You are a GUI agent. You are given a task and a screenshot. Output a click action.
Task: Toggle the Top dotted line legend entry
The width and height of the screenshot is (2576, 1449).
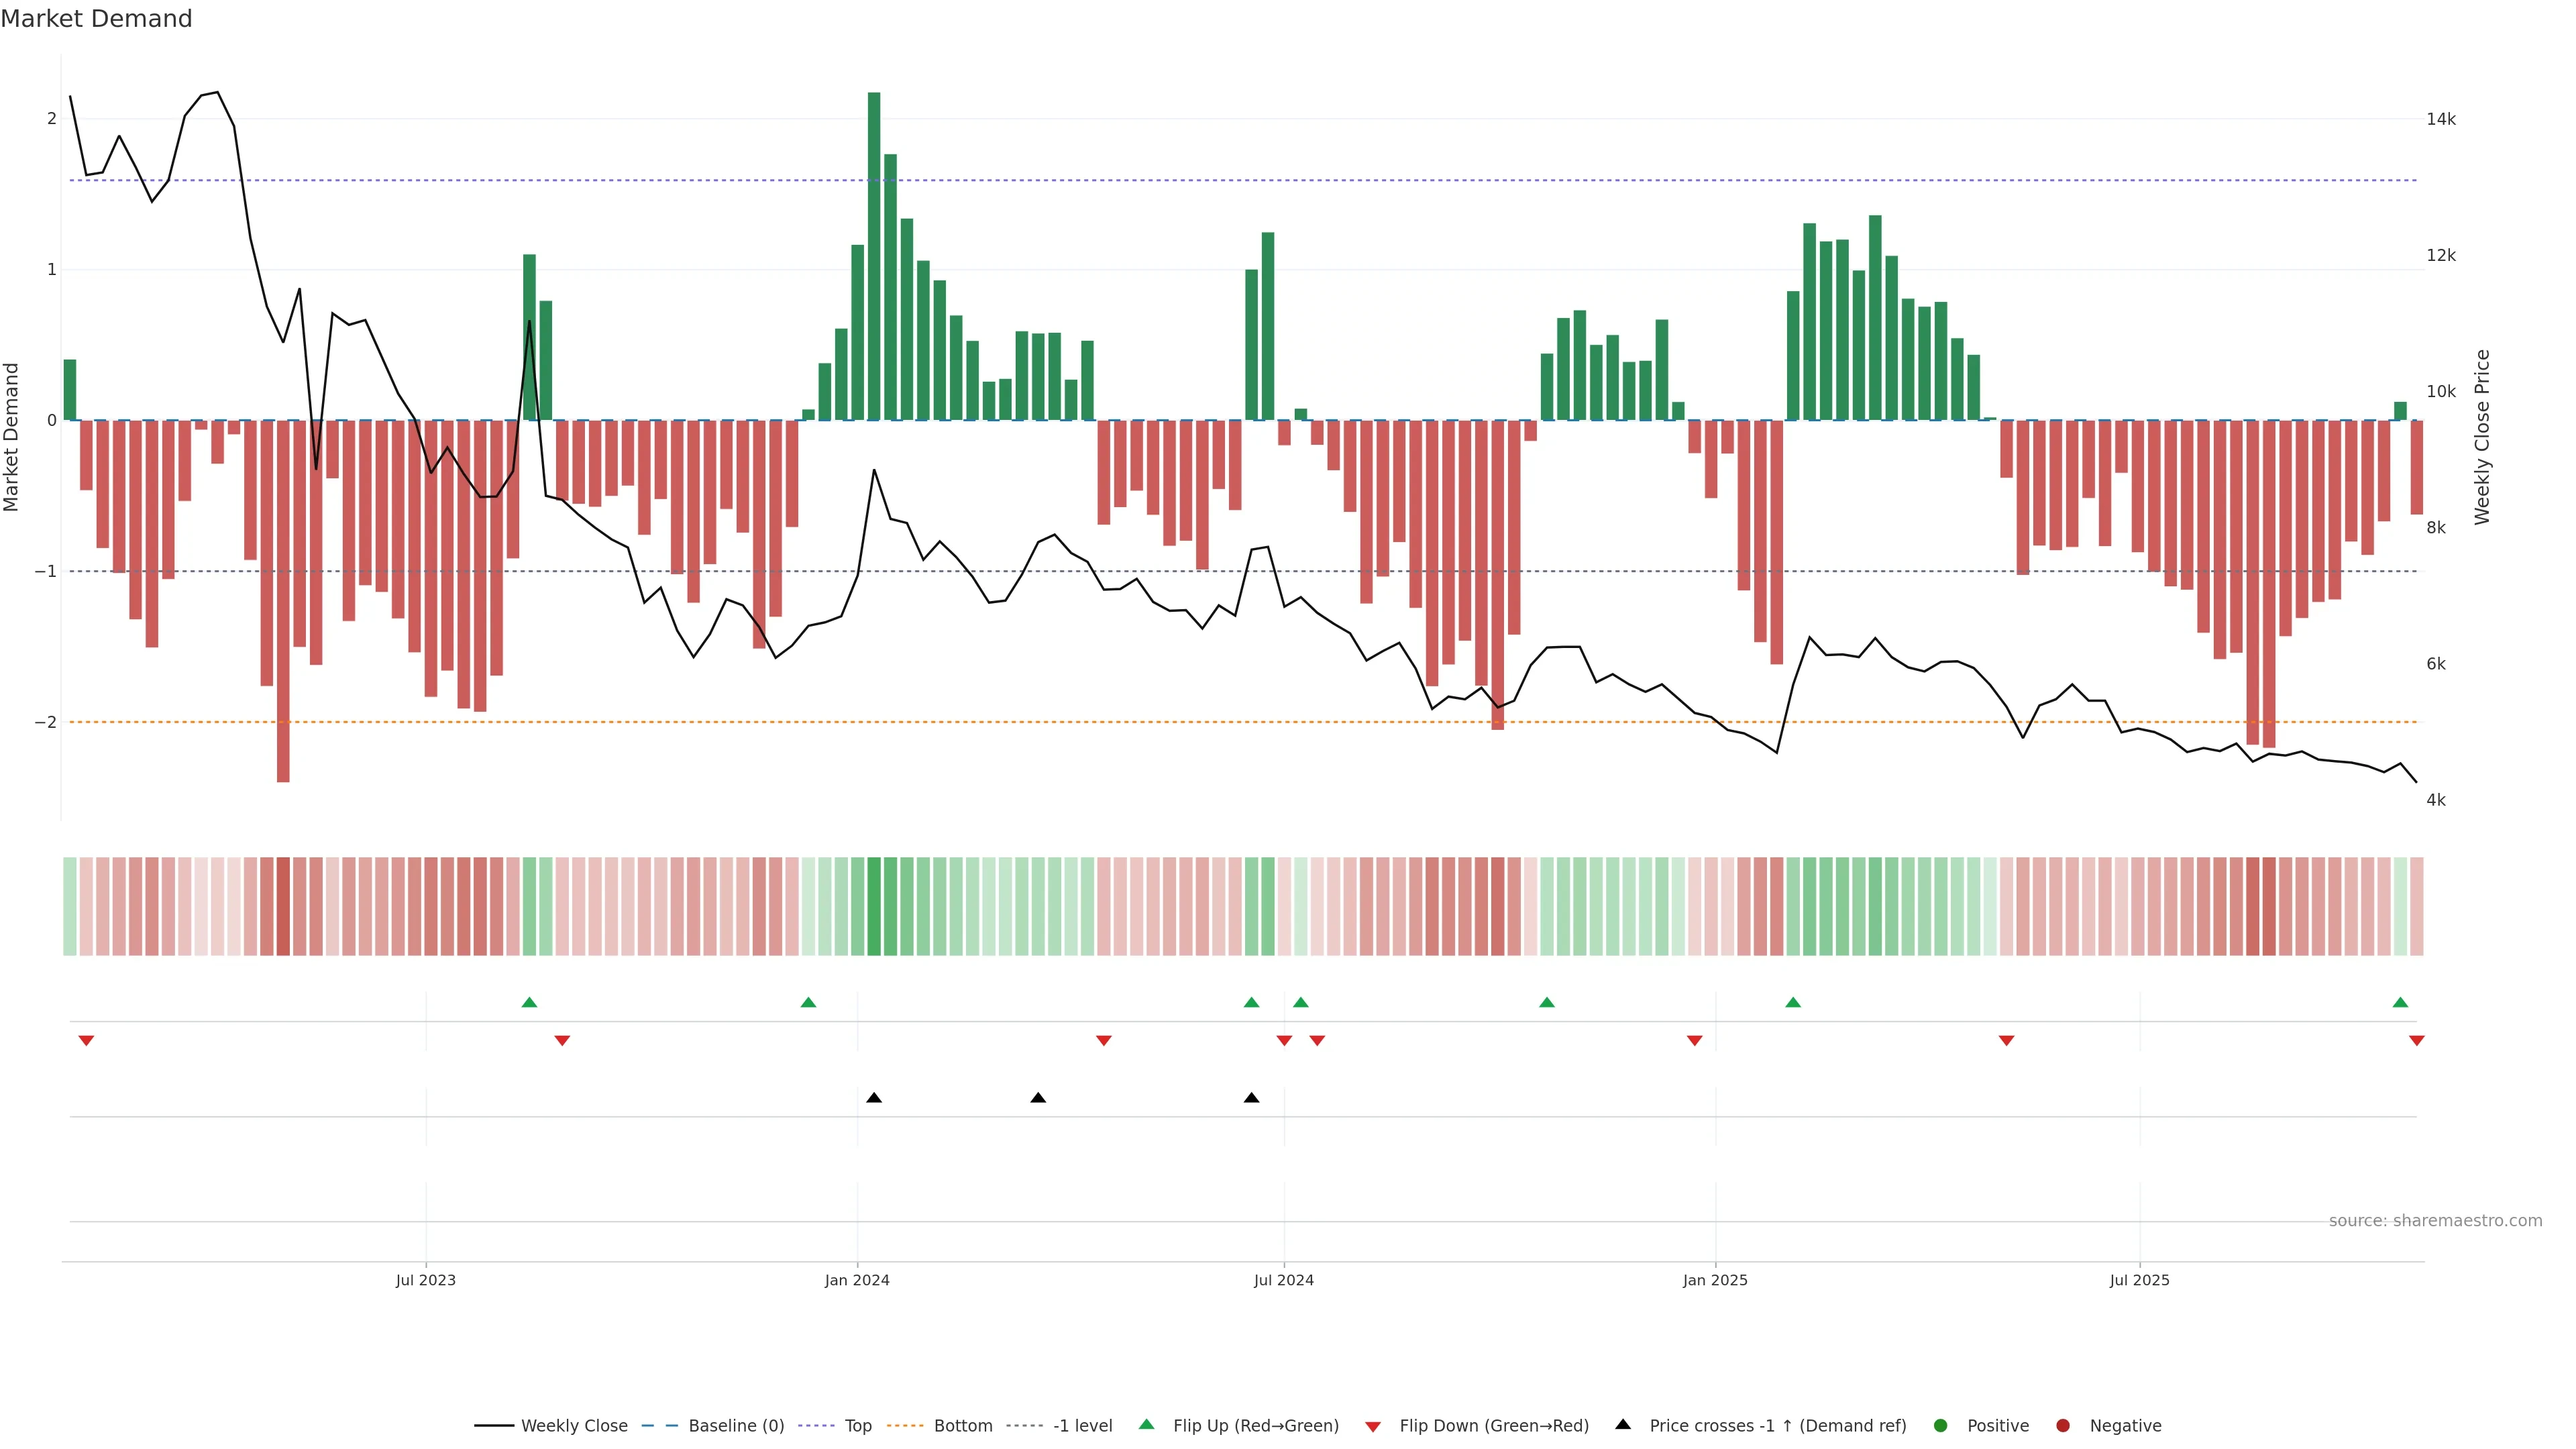pyautogui.click(x=857, y=1426)
